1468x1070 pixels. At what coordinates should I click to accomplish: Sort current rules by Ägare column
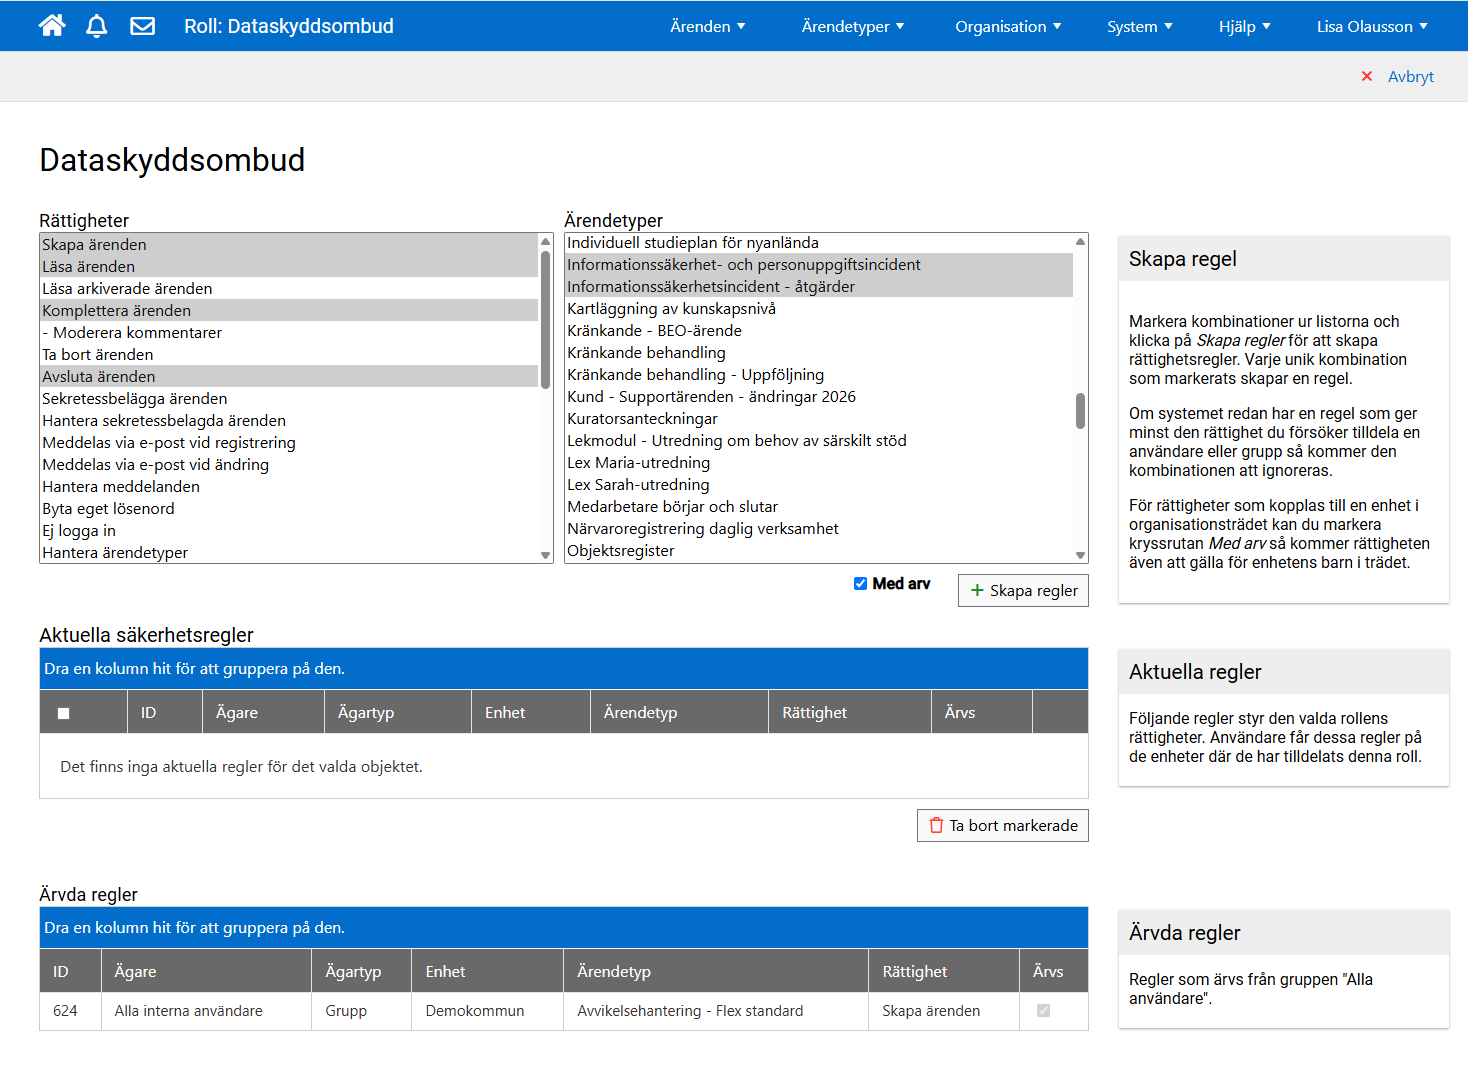237,712
